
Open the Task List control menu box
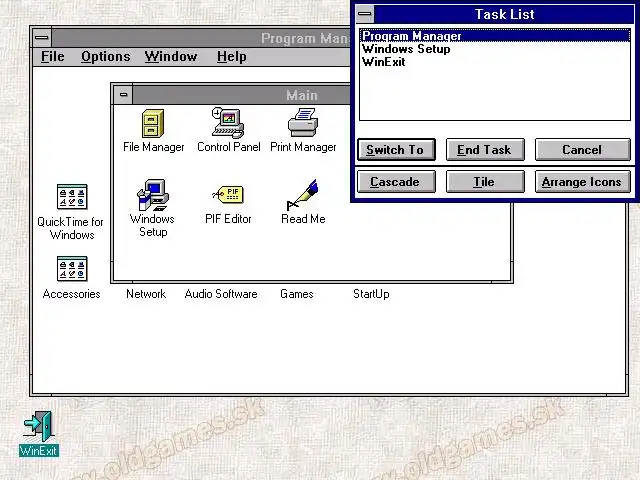coord(364,14)
